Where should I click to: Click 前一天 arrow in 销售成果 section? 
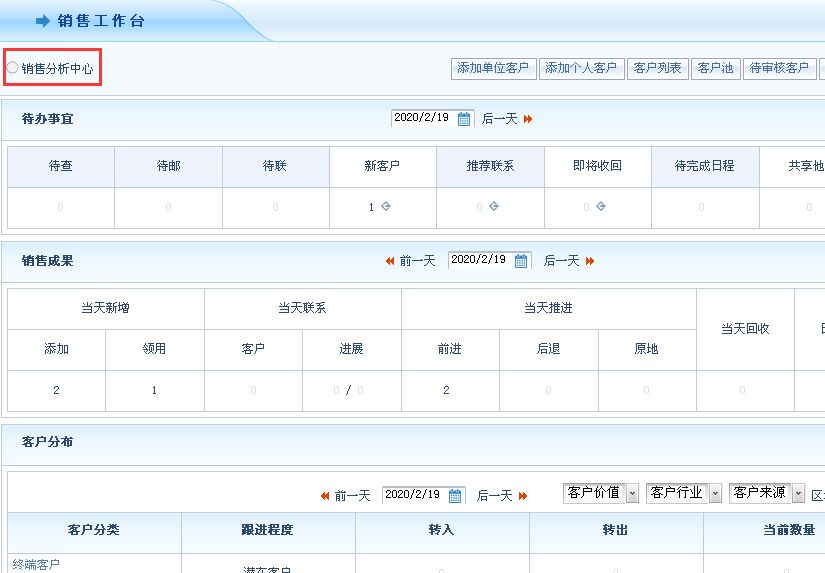tap(390, 261)
